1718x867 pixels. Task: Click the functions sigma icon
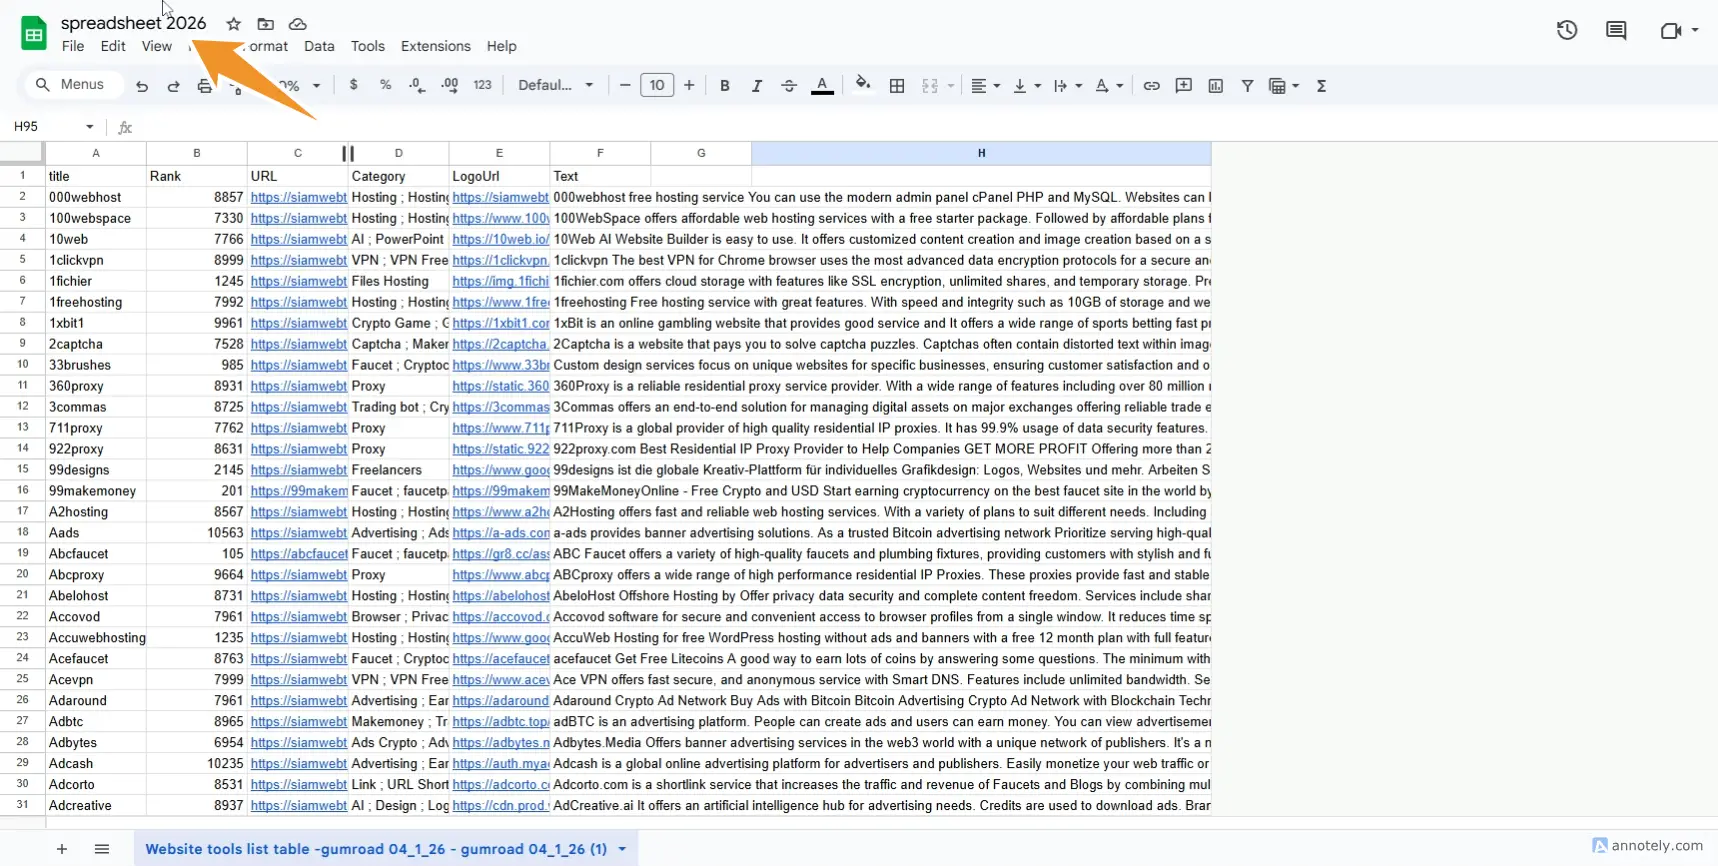click(1322, 86)
